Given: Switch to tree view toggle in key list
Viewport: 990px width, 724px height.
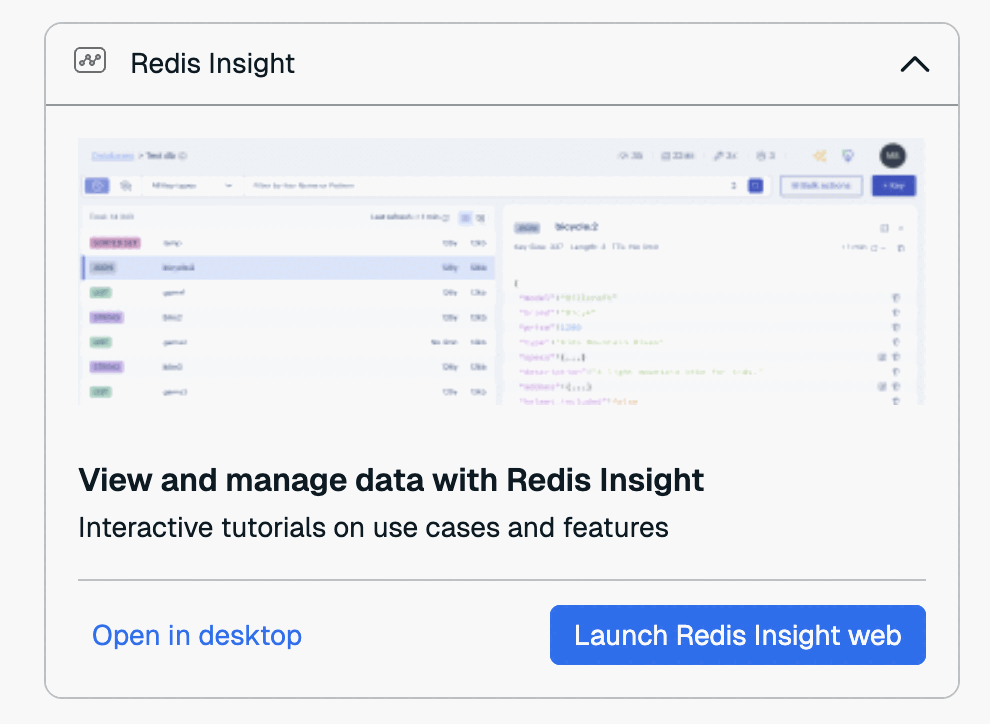Looking at the screenshot, I should 480,217.
